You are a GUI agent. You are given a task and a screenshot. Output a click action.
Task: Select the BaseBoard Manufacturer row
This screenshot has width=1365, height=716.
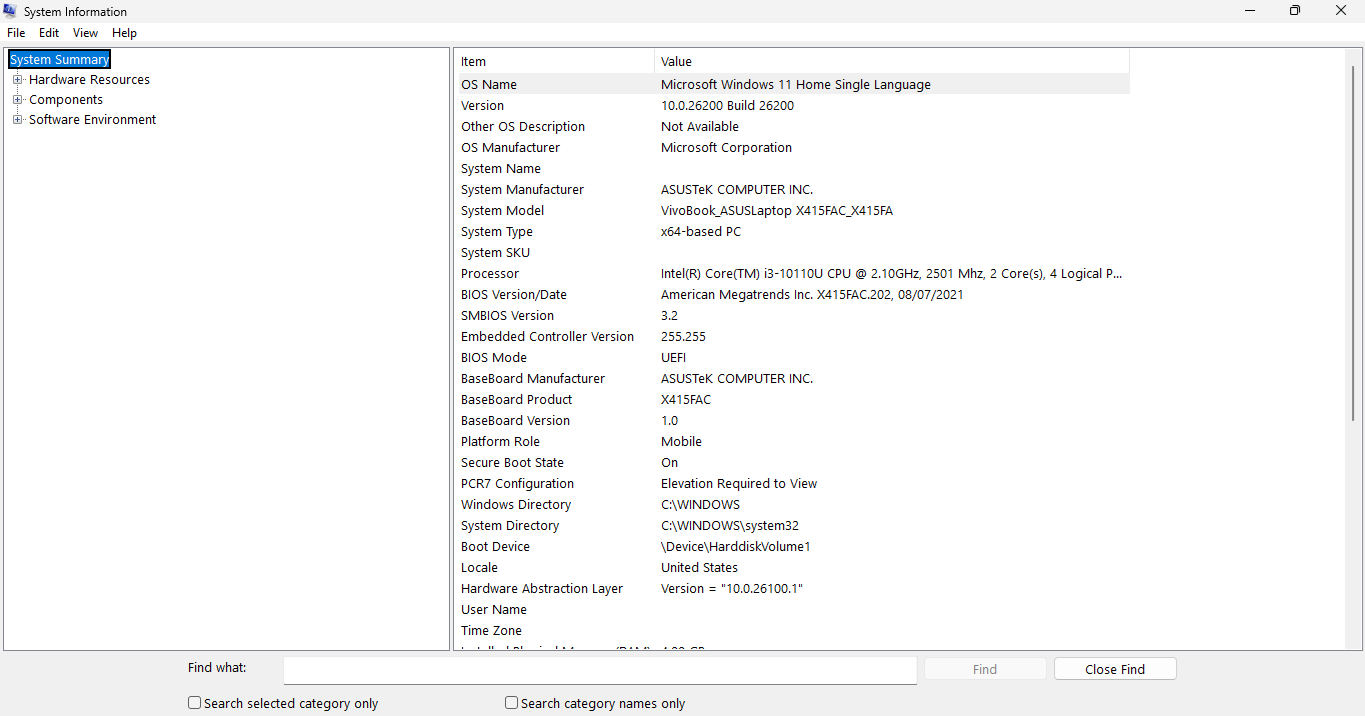click(794, 379)
